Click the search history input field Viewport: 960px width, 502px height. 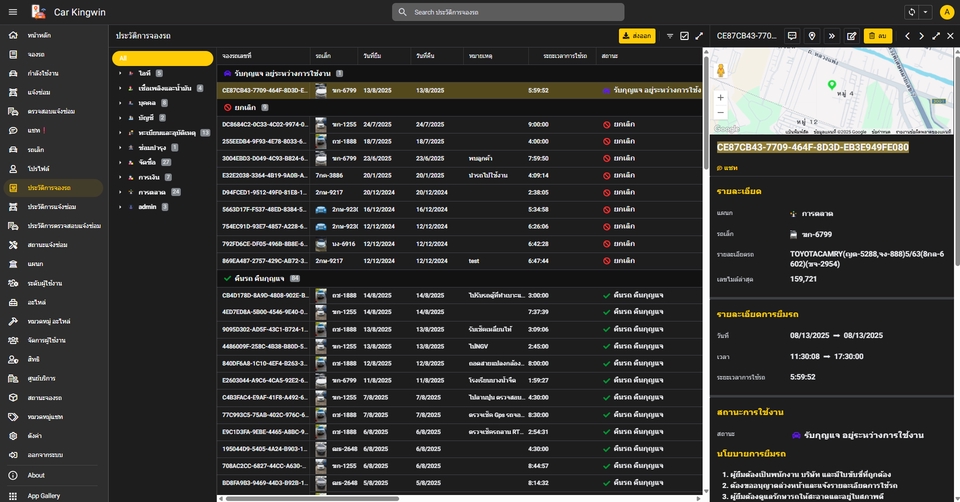508,12
